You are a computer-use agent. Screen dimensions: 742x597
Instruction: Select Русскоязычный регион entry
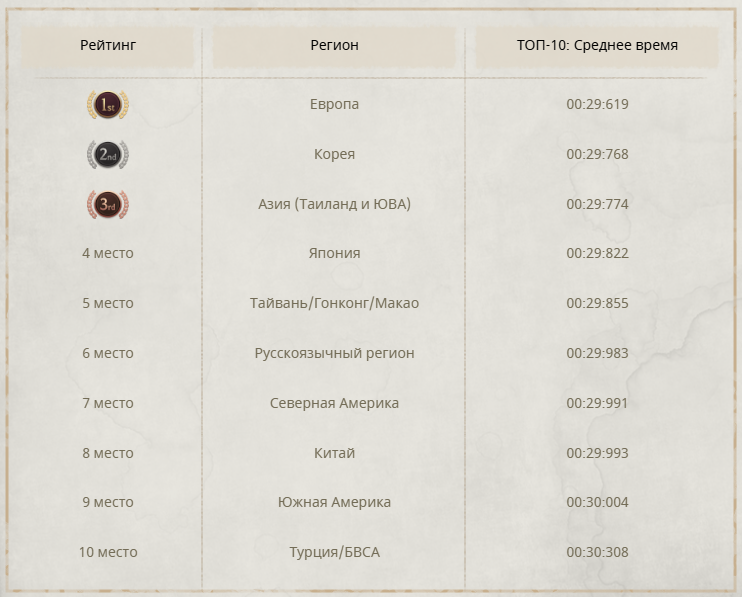[334, 353]
